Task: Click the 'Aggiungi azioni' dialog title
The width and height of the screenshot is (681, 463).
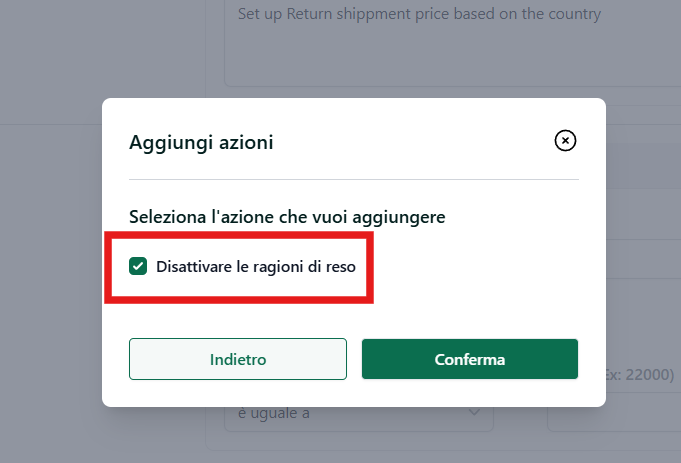Action: pyautogui.click(x=201, y=142)
